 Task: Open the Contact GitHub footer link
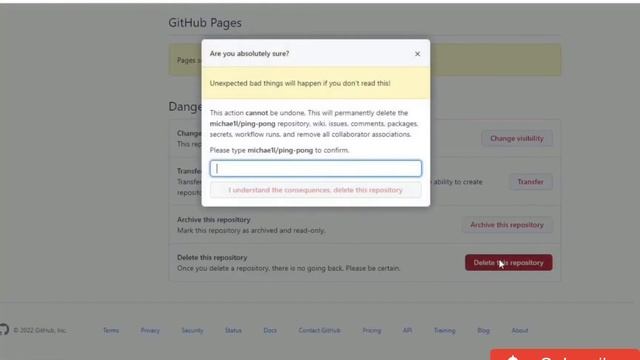(x=319, y=330)
